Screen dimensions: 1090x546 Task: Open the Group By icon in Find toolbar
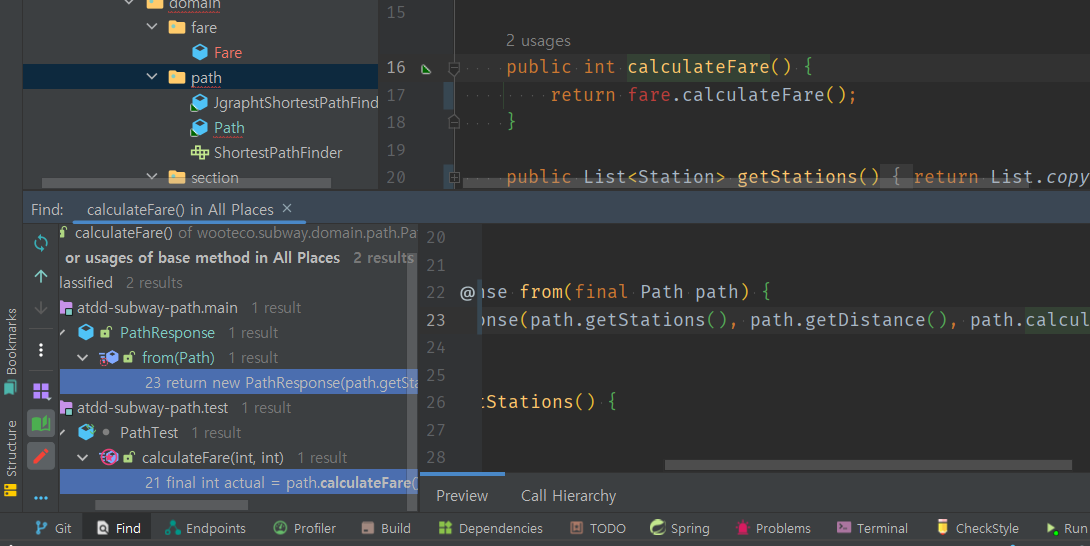(x=41, y=392)
